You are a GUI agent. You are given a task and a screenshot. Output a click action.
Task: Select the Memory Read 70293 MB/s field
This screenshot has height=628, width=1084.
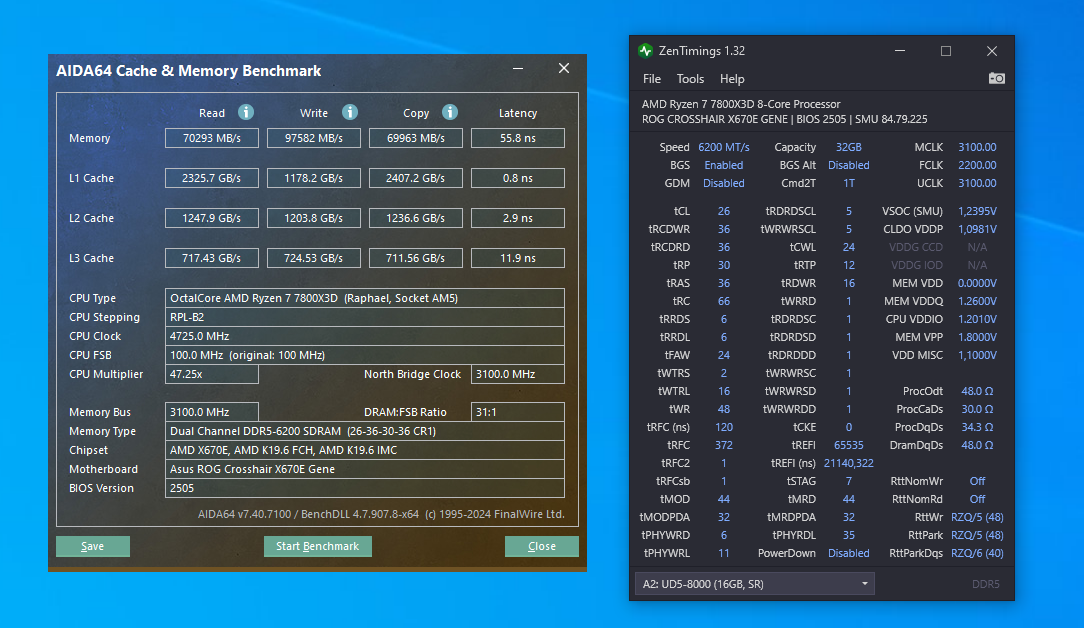[x=212, y=138]
